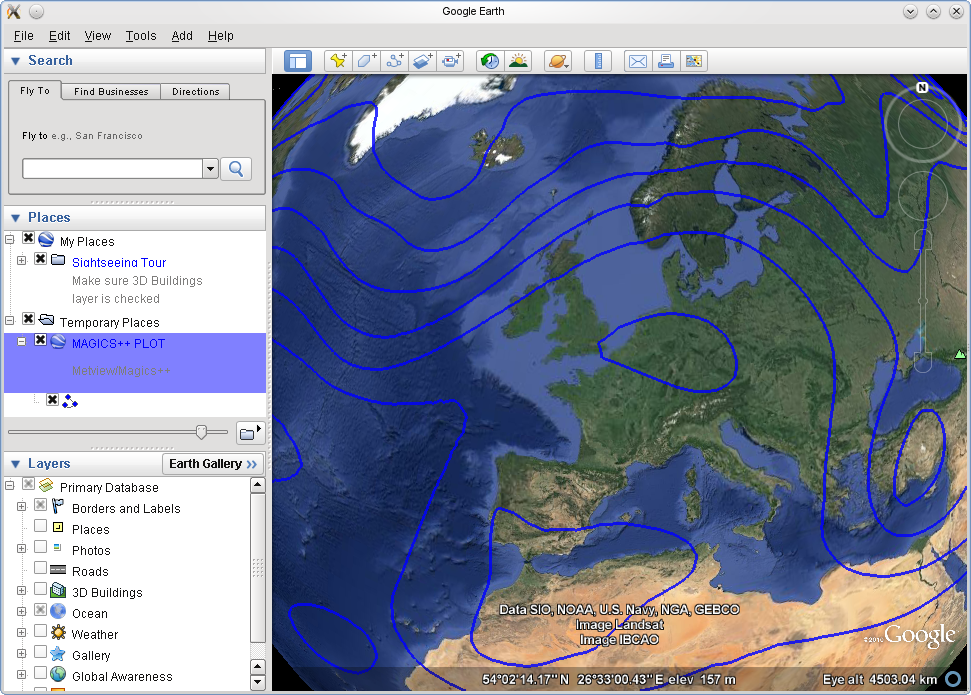Enable the 3D Buildings checkbox

[40, 589]
